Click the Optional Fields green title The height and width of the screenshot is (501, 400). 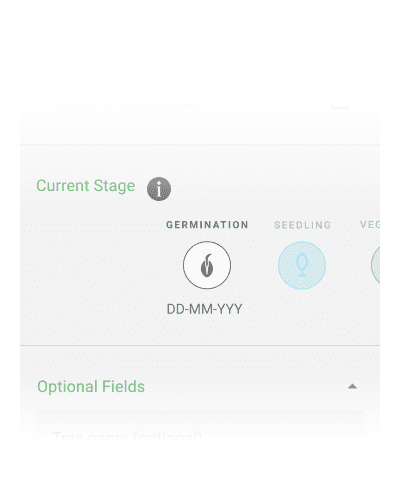(91, 387)
